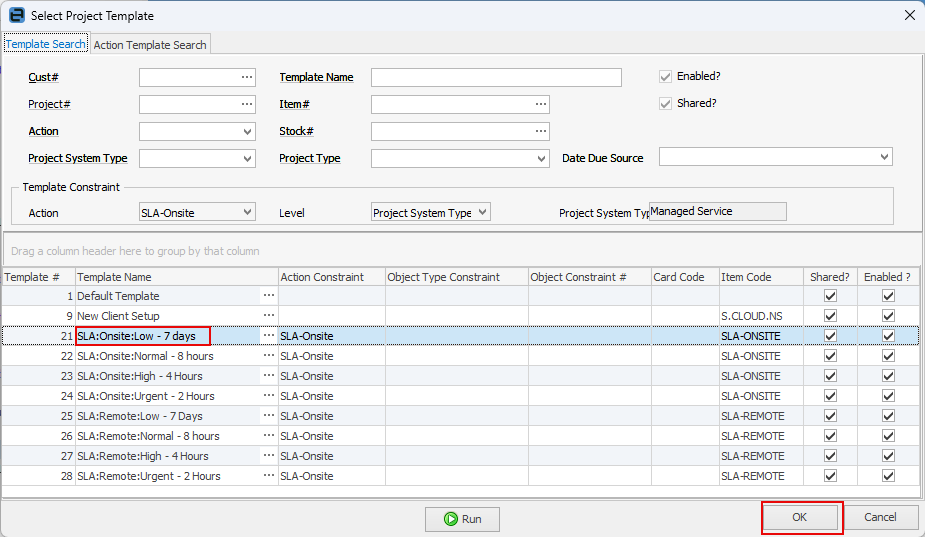Viewport: 925px width, 537px height.
Task: Sort by Template # column header
Action: tap(38, 277)
